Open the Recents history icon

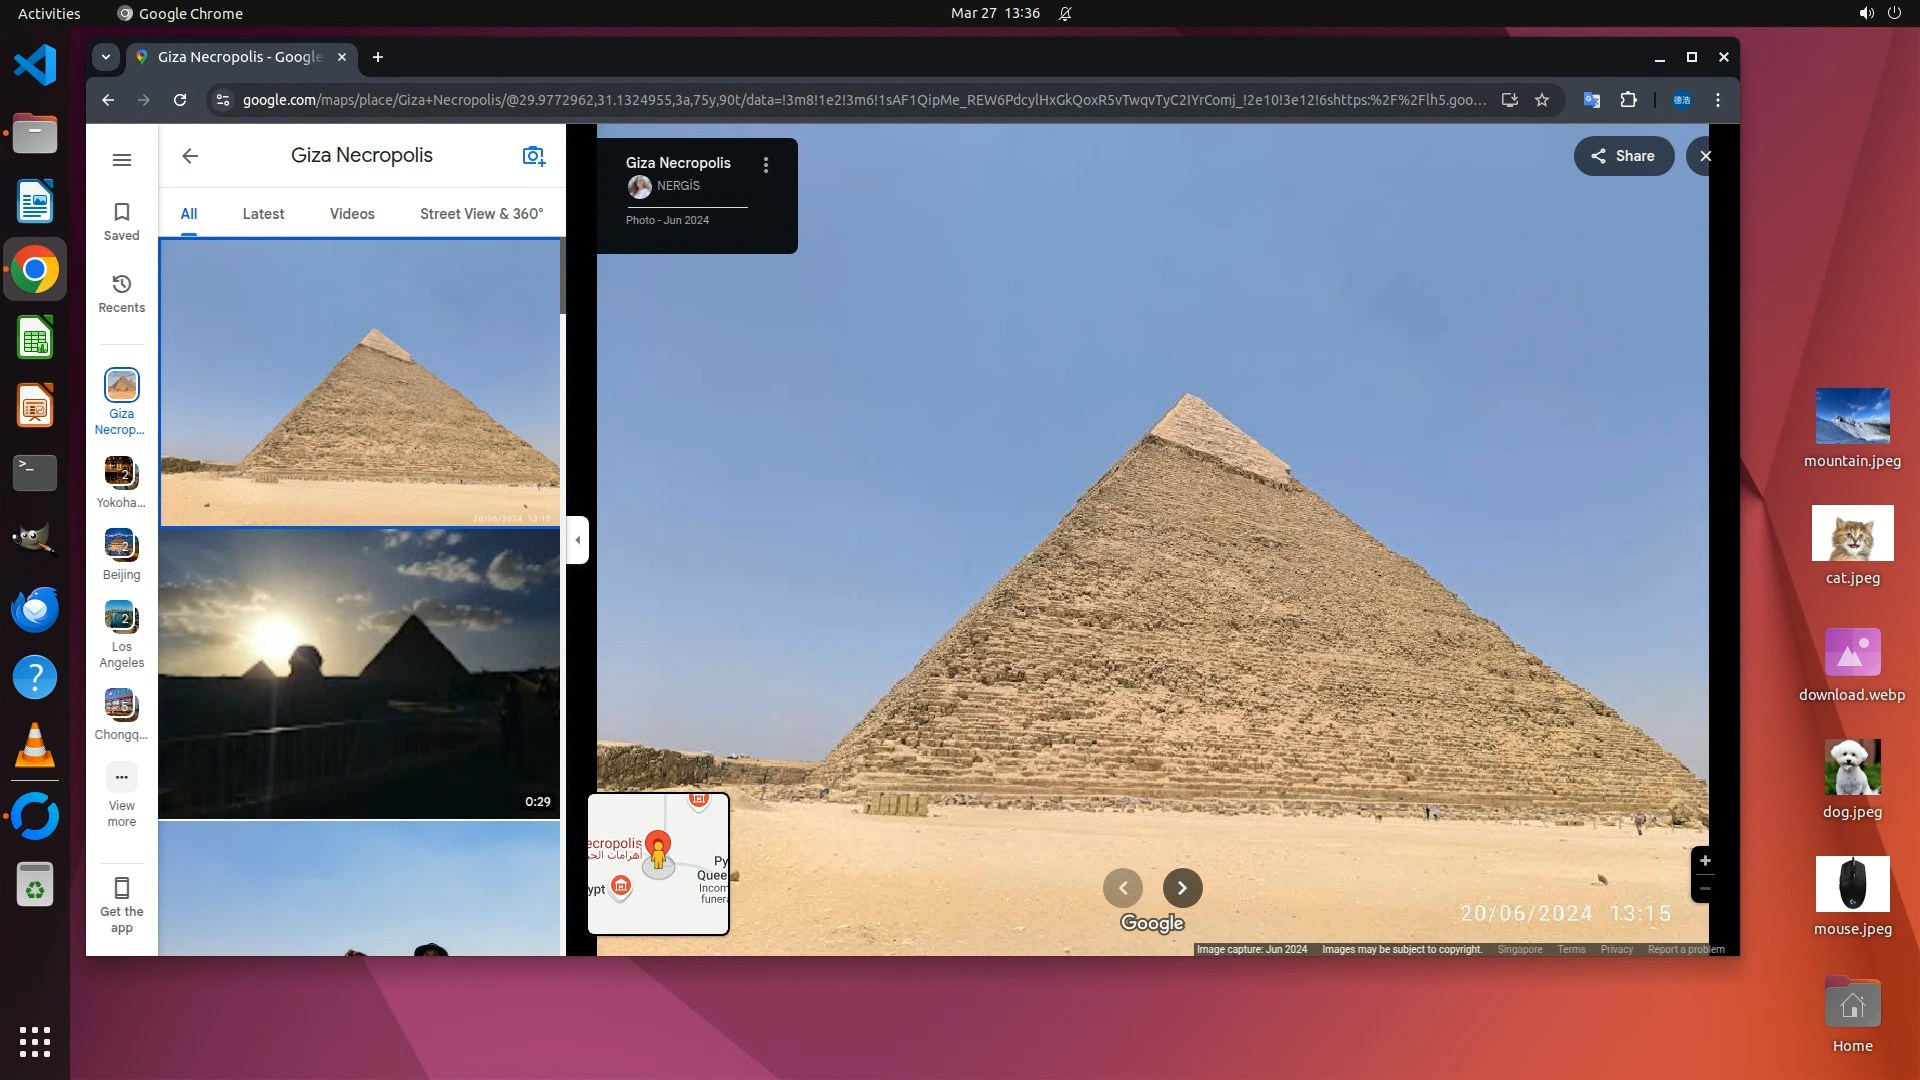click(x=122, y=284)
